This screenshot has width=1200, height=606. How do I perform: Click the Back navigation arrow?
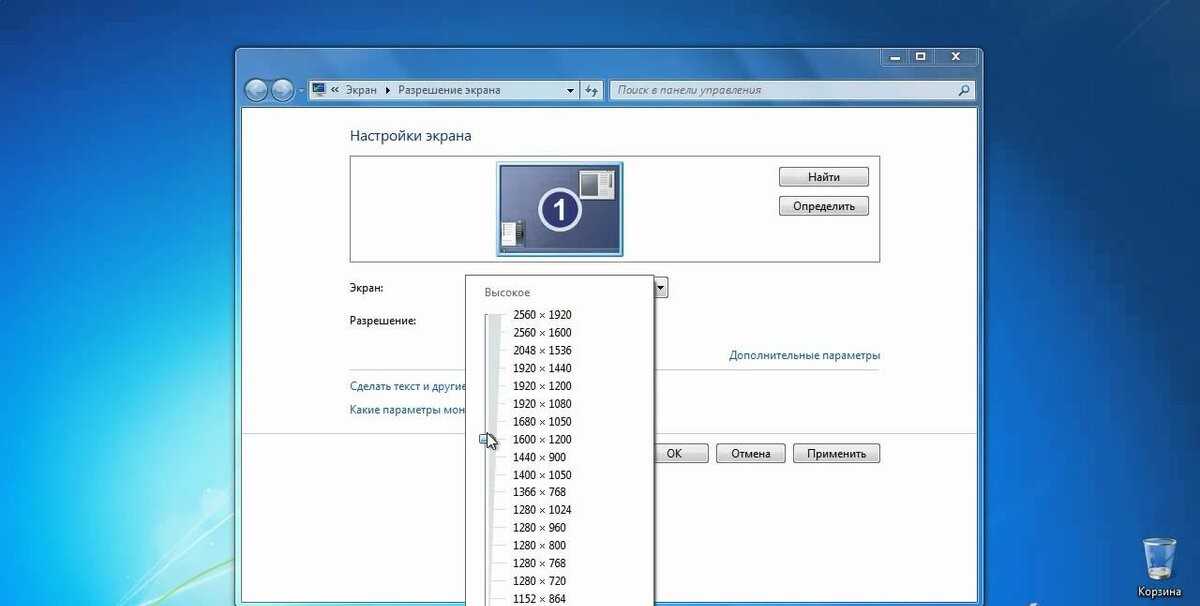tap(257, 90)
